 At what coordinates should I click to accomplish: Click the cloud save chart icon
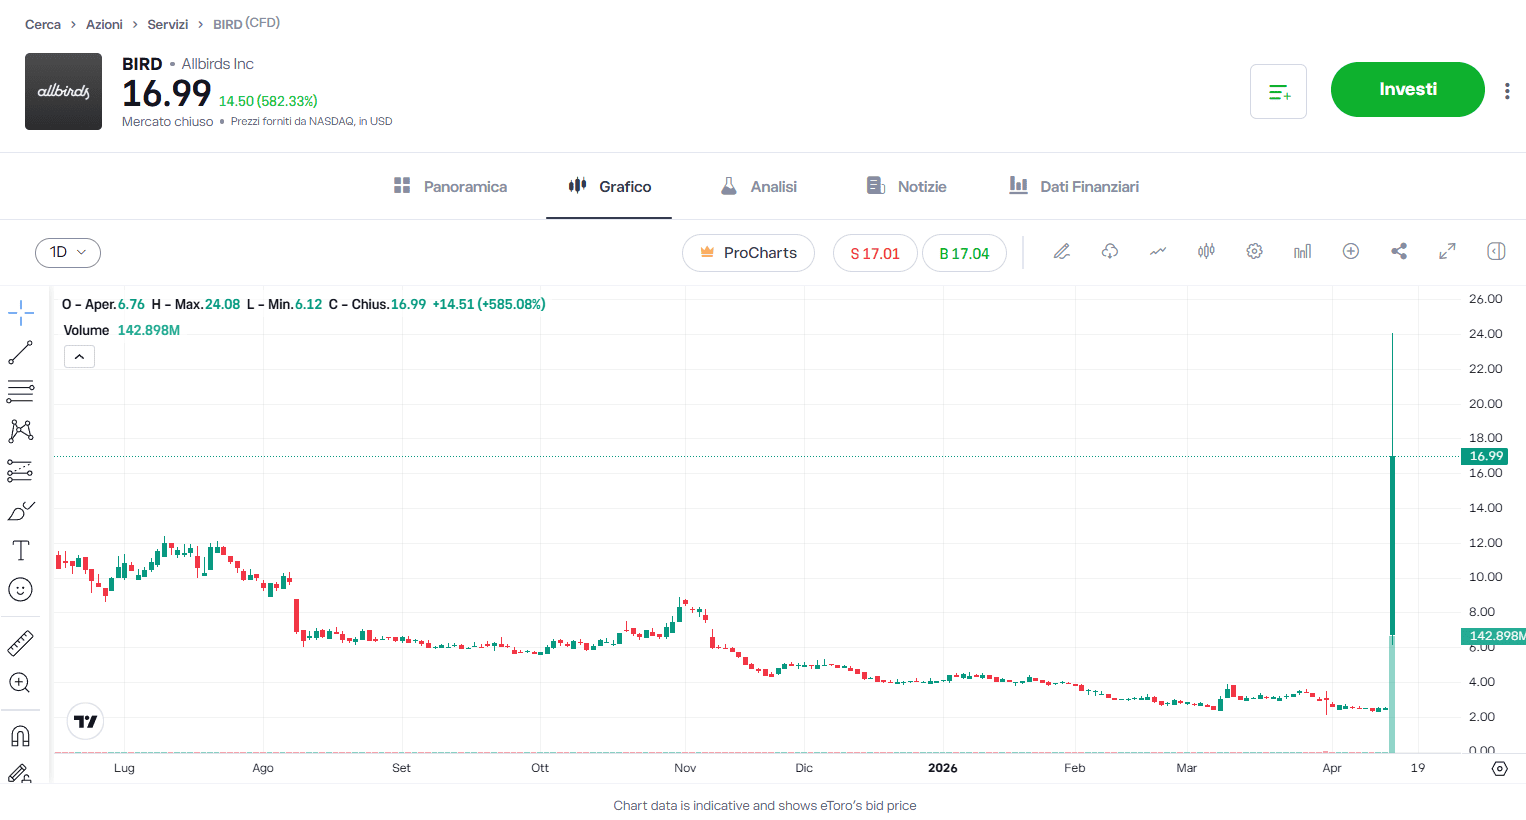click(x=1110, y=252)
